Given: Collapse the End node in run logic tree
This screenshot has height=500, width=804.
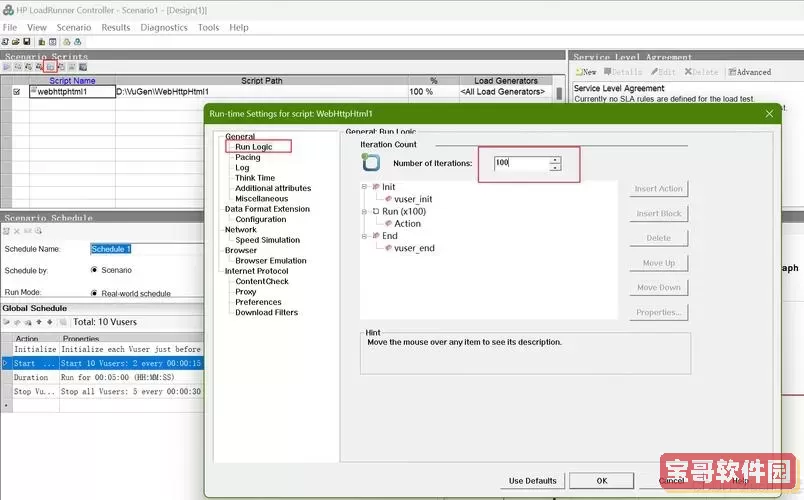Looking at the screenshot, I should (x=364, y=236).
